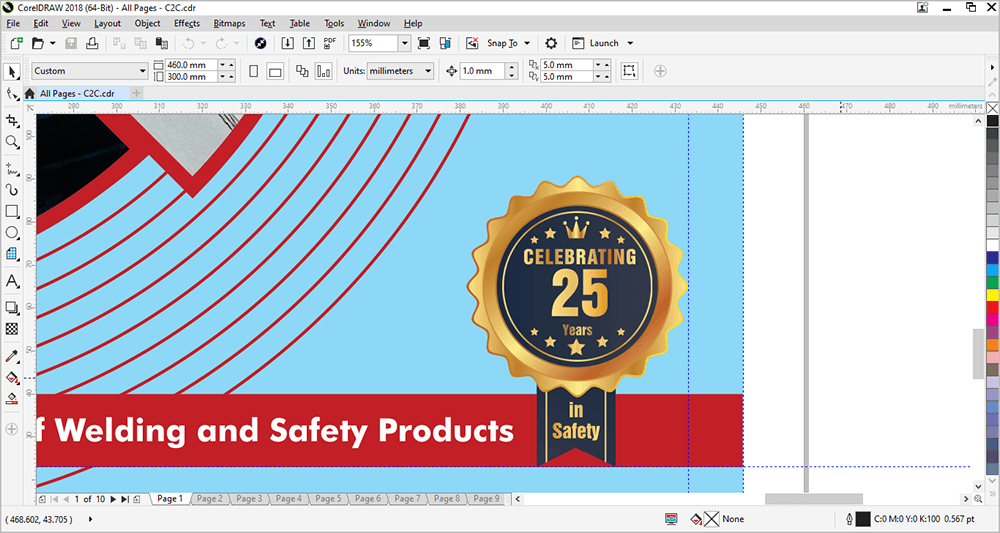Open the Custom page size dropdown
Image resolution: width=1000 pixels, height=533 pixels.
[142, 71]
